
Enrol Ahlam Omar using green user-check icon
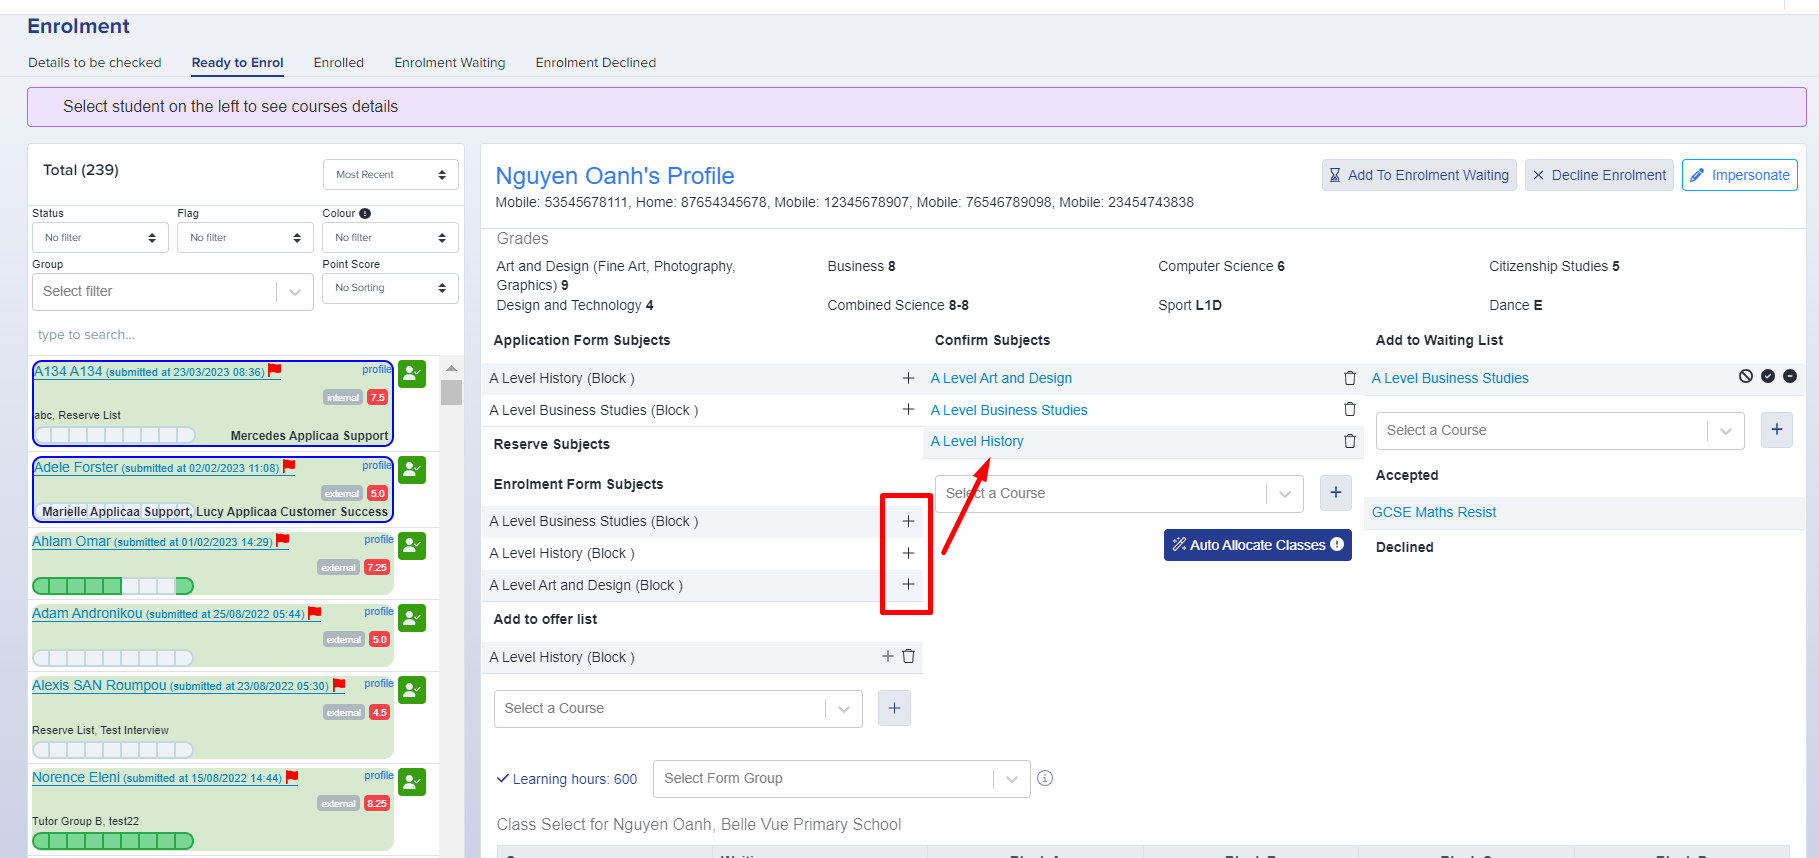412,546
